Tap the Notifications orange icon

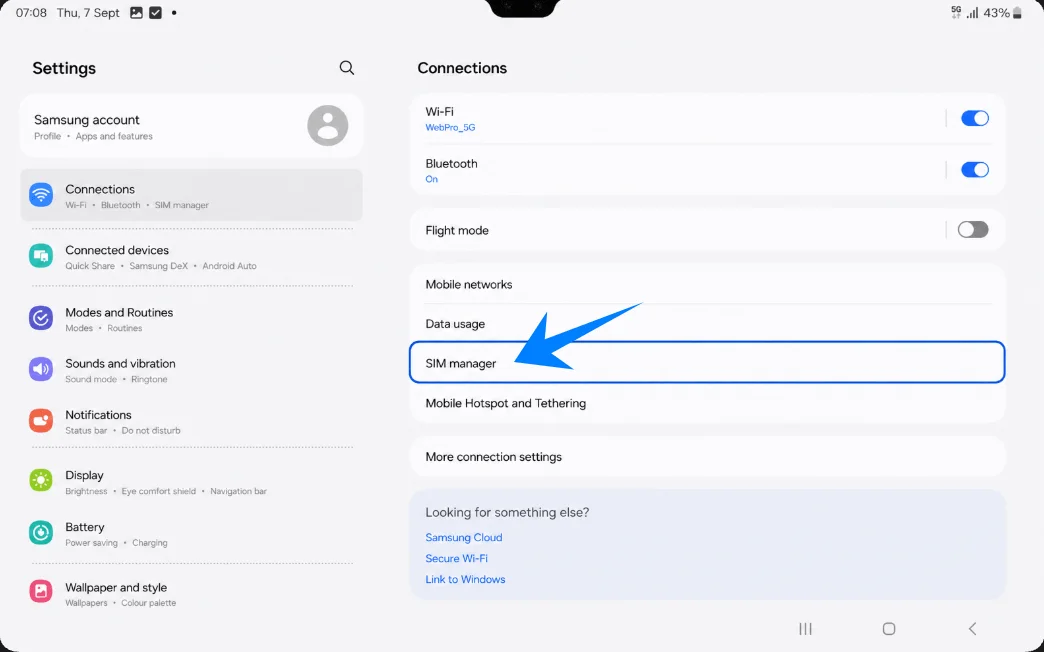41,420
